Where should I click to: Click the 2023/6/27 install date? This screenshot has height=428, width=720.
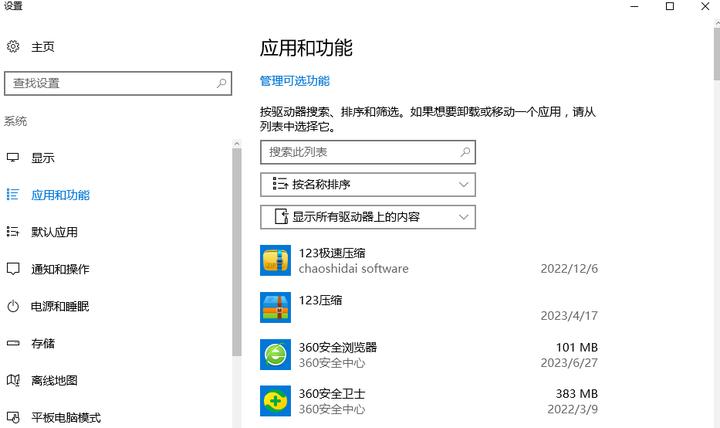(x=569, y=363)
